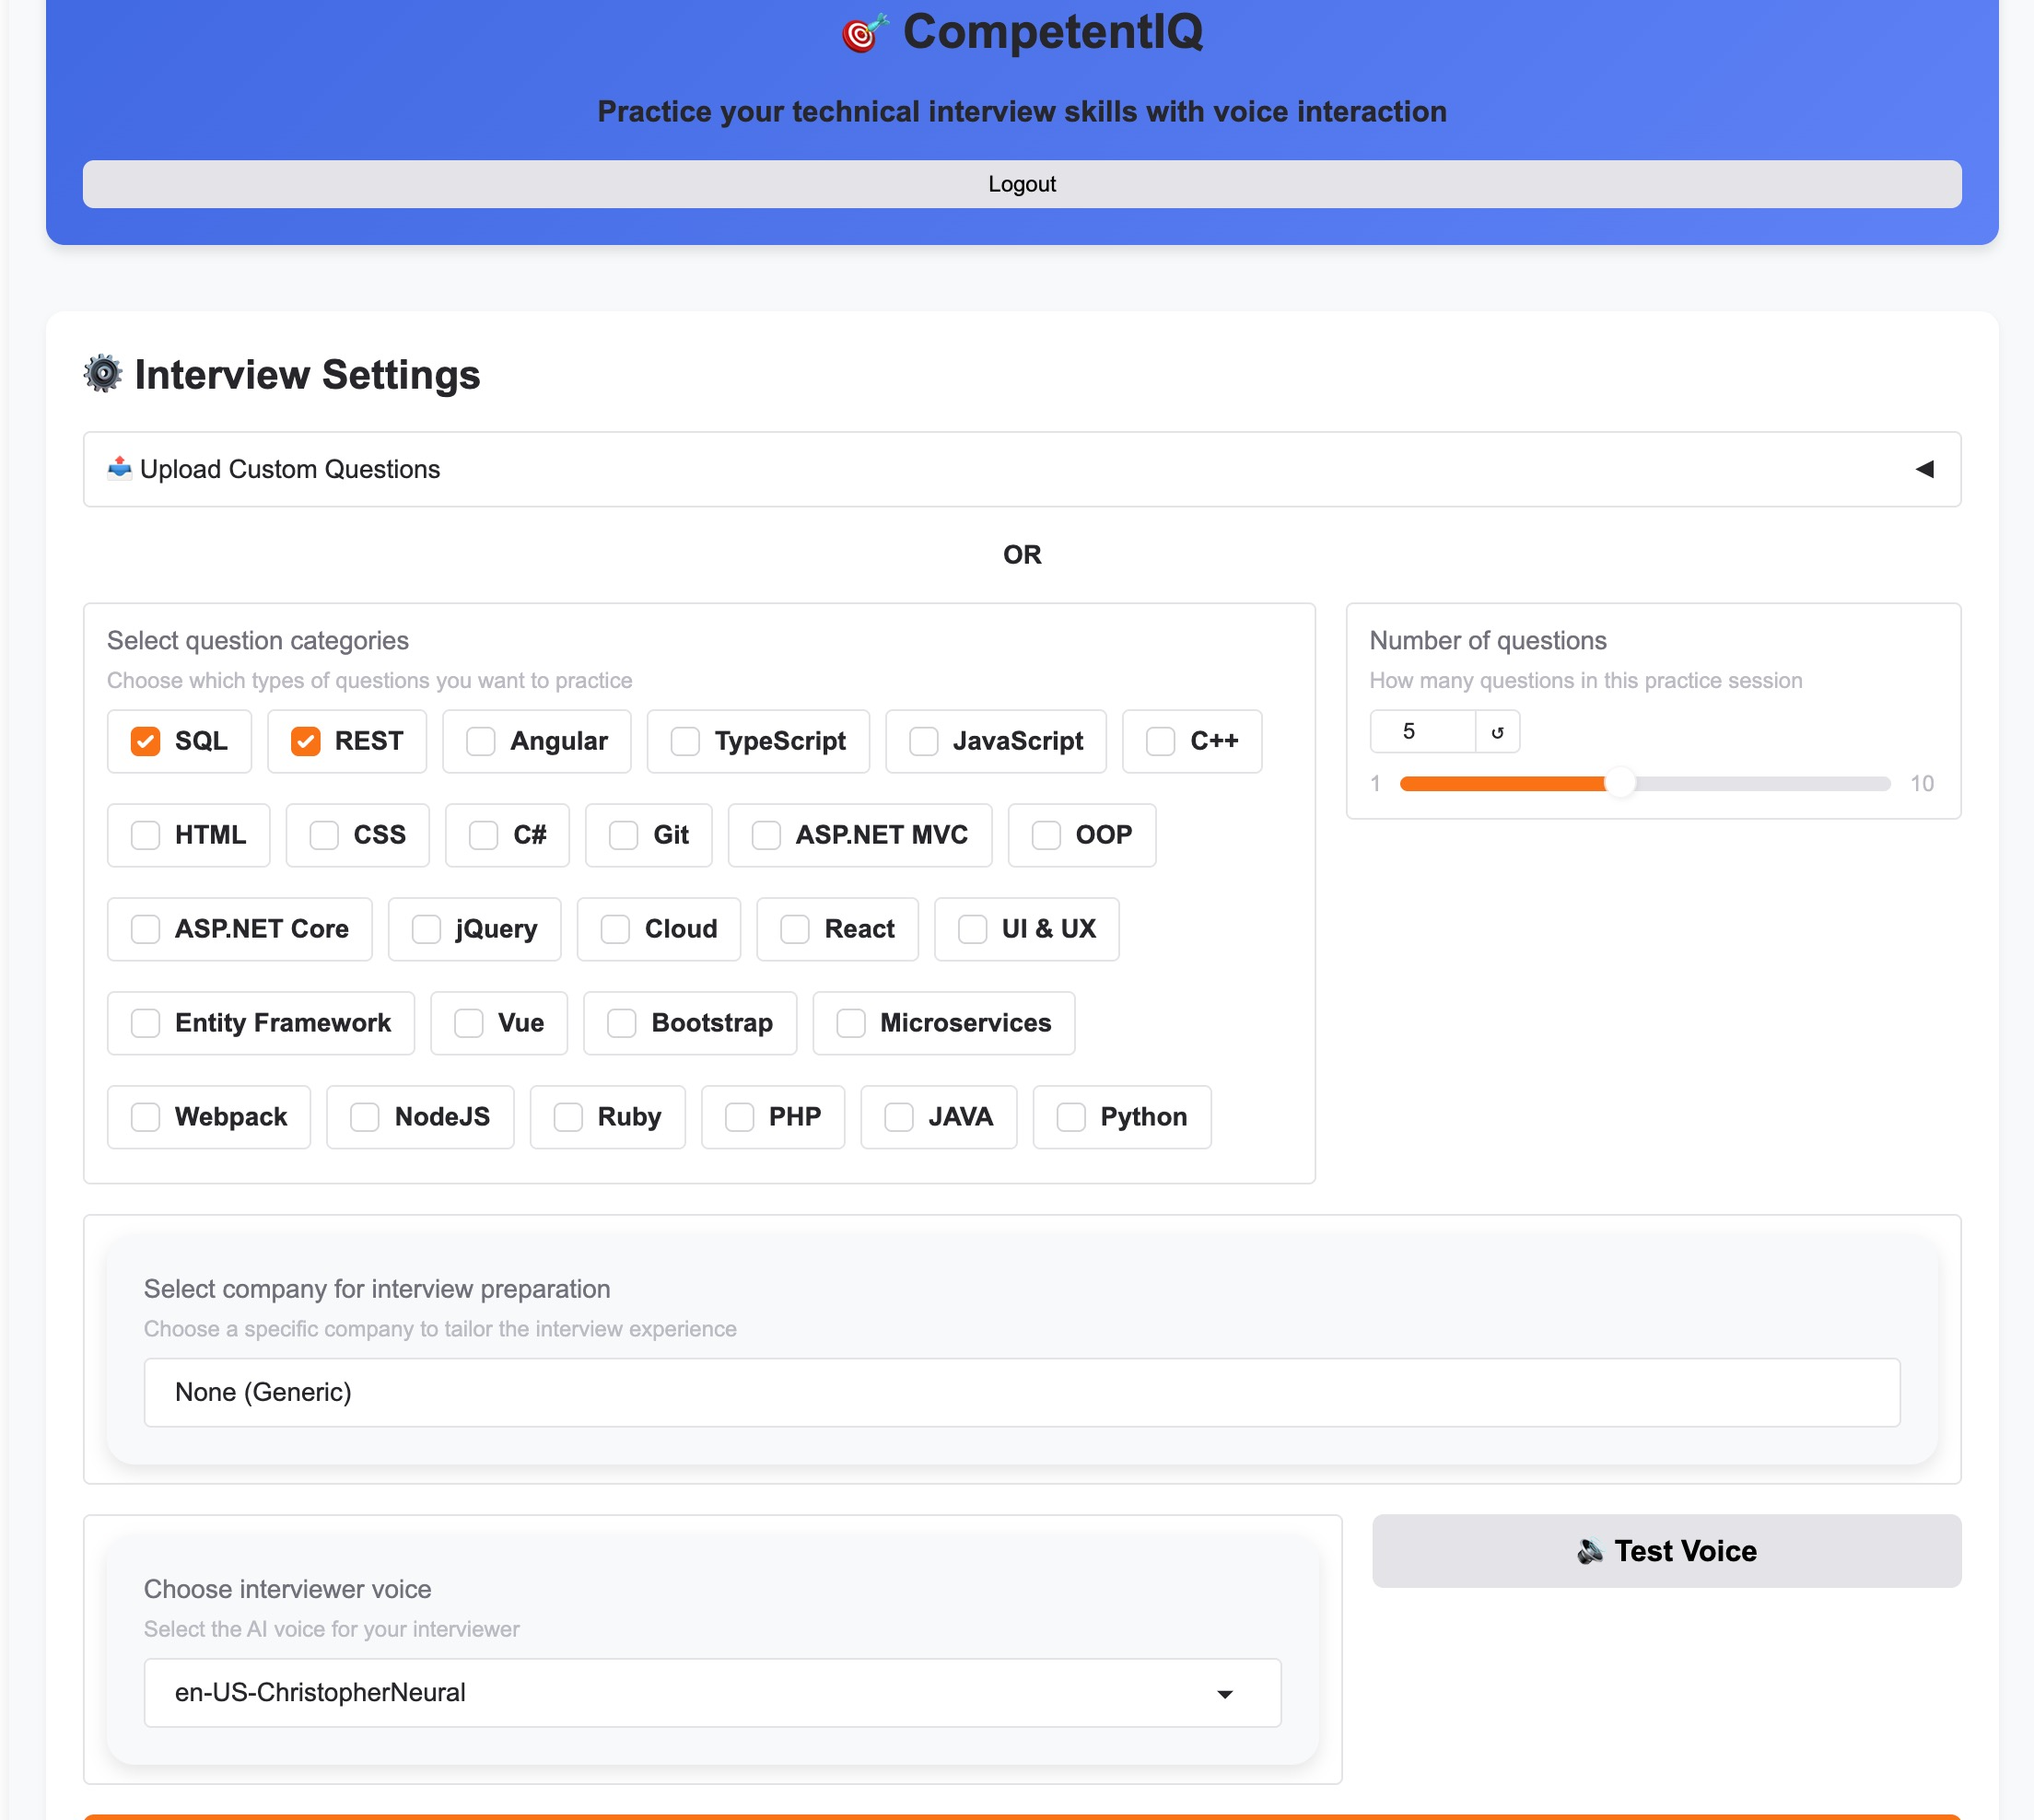Enable the JavaScript question category

point(922,741)
